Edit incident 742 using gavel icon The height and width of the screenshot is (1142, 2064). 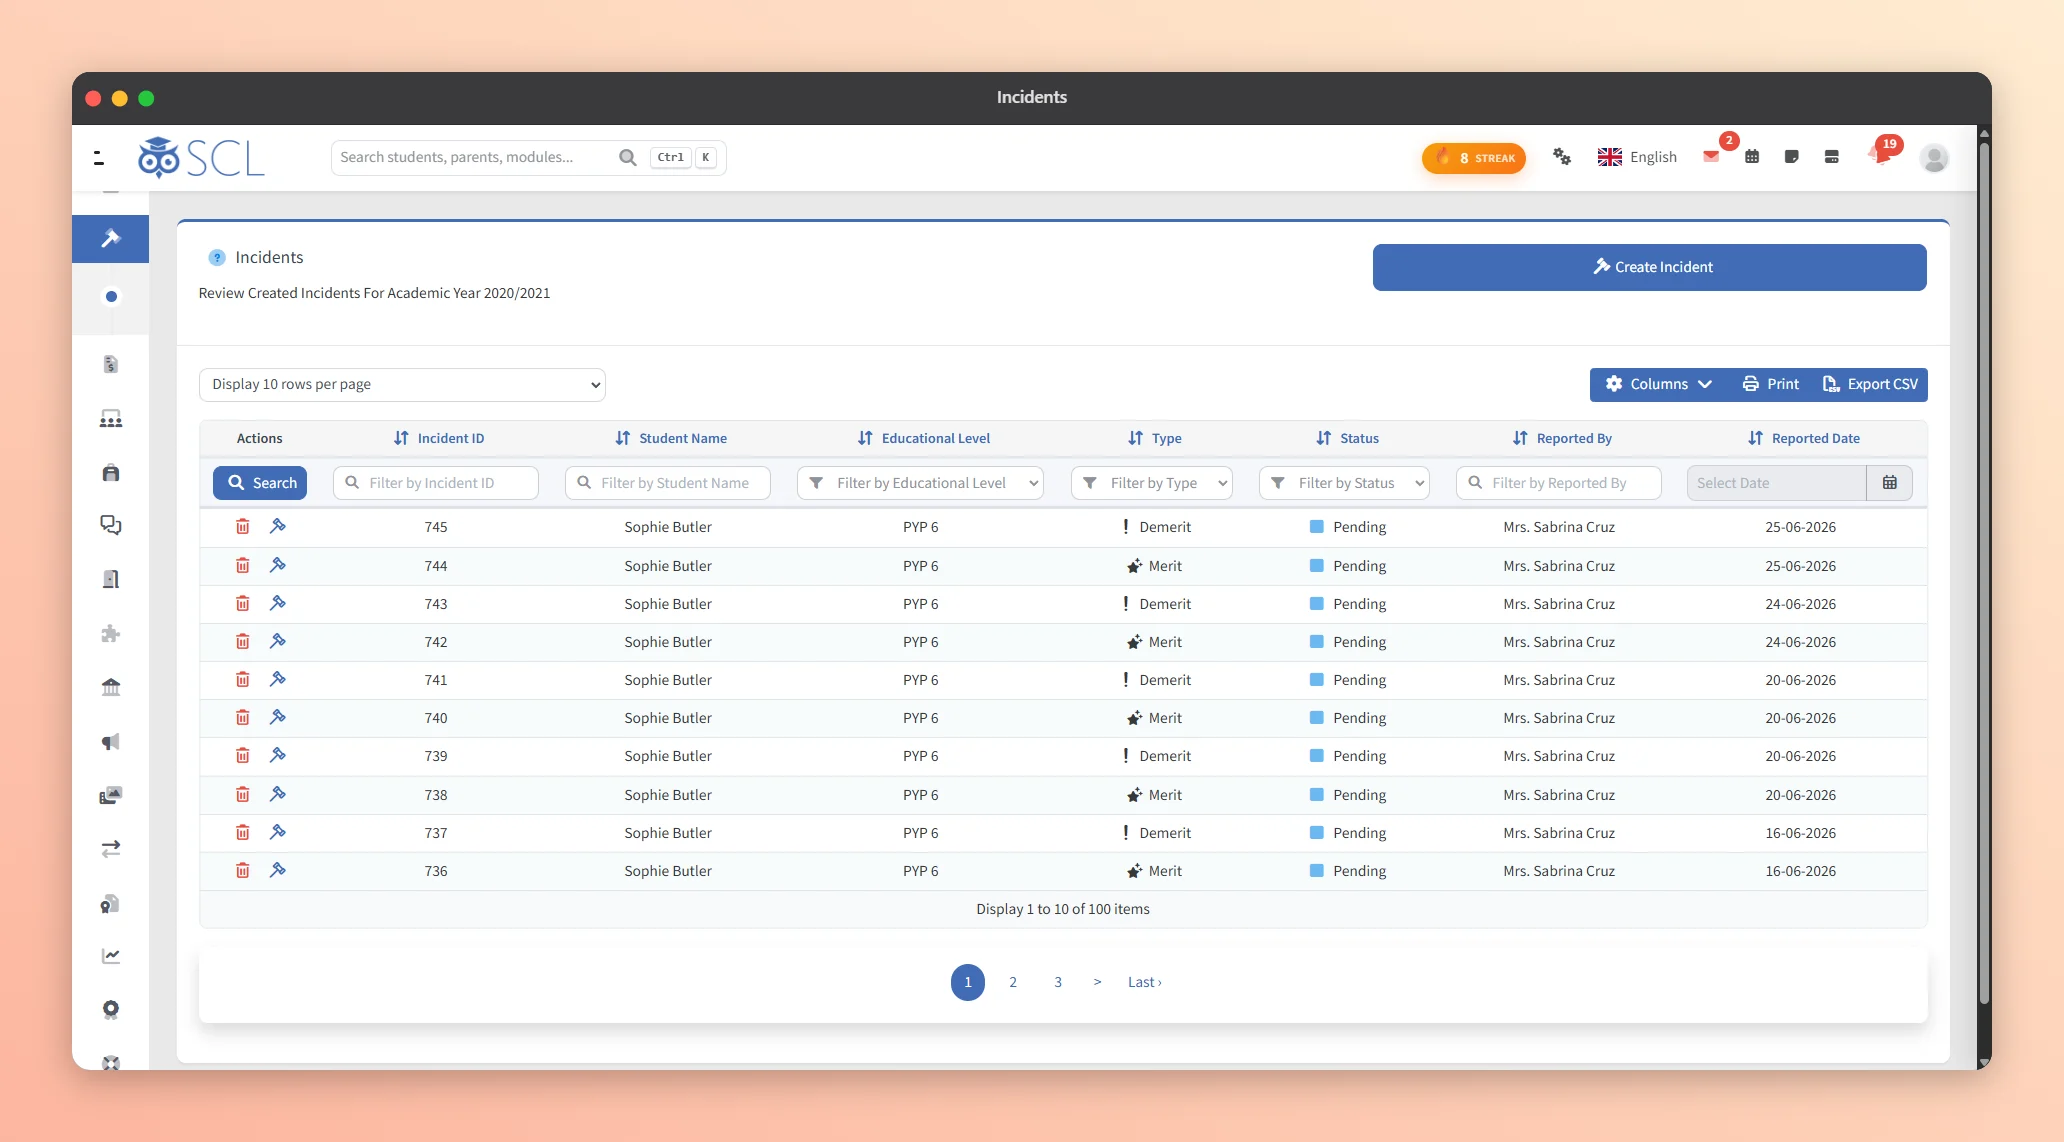coord(278,642)
